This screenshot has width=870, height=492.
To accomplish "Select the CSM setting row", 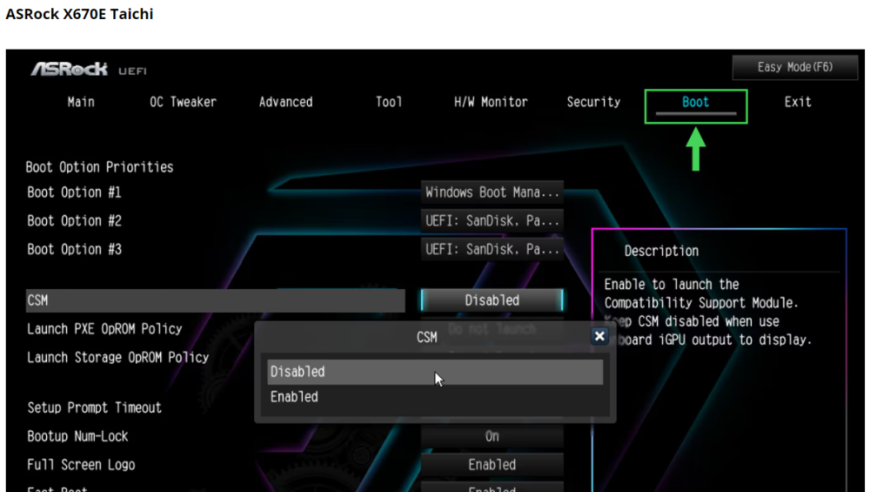I will click(215, 301).
